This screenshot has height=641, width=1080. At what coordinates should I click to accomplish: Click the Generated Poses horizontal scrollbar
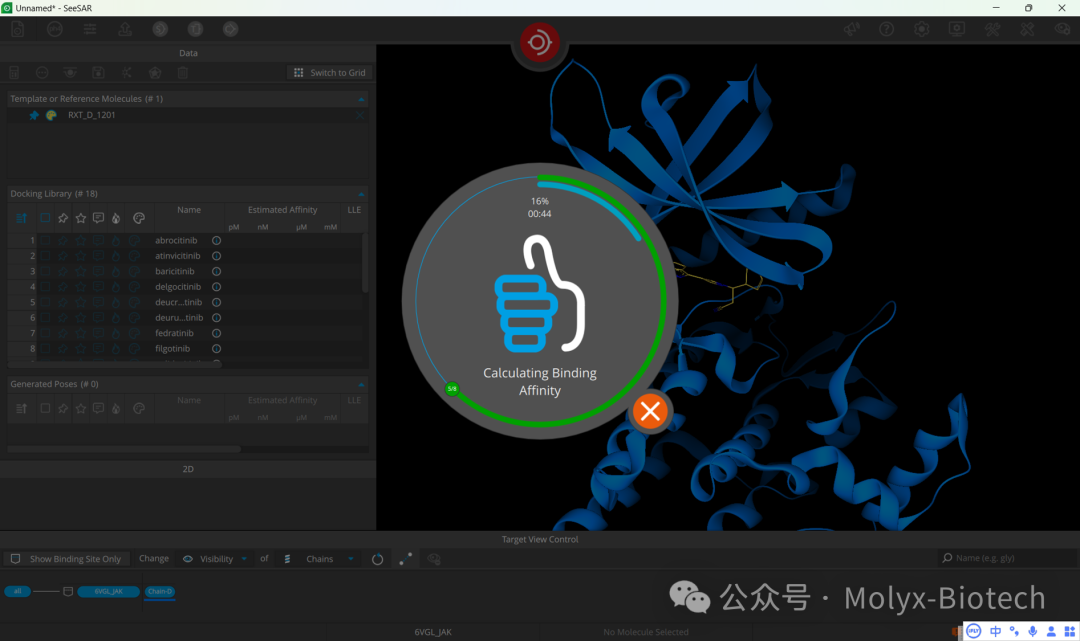tap(124, 449)
